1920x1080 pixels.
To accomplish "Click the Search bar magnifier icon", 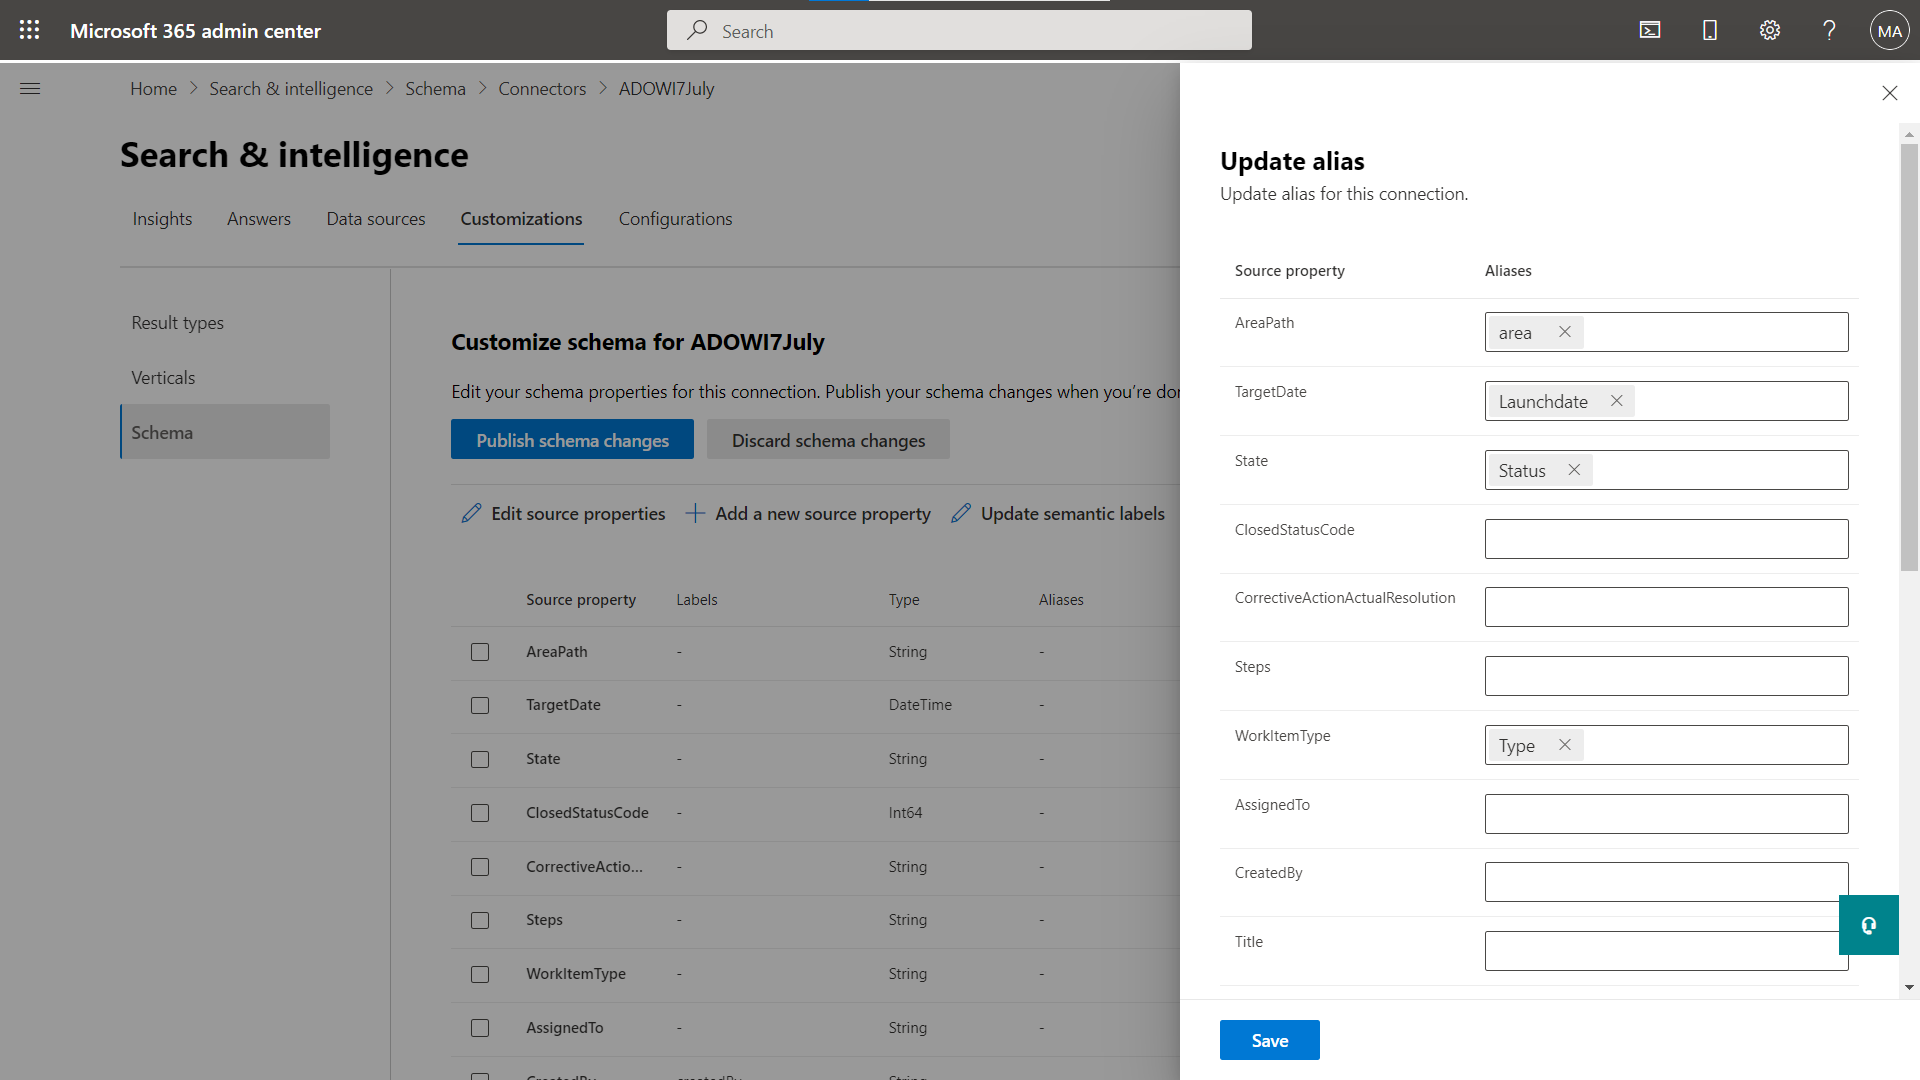I will [698, 30].
